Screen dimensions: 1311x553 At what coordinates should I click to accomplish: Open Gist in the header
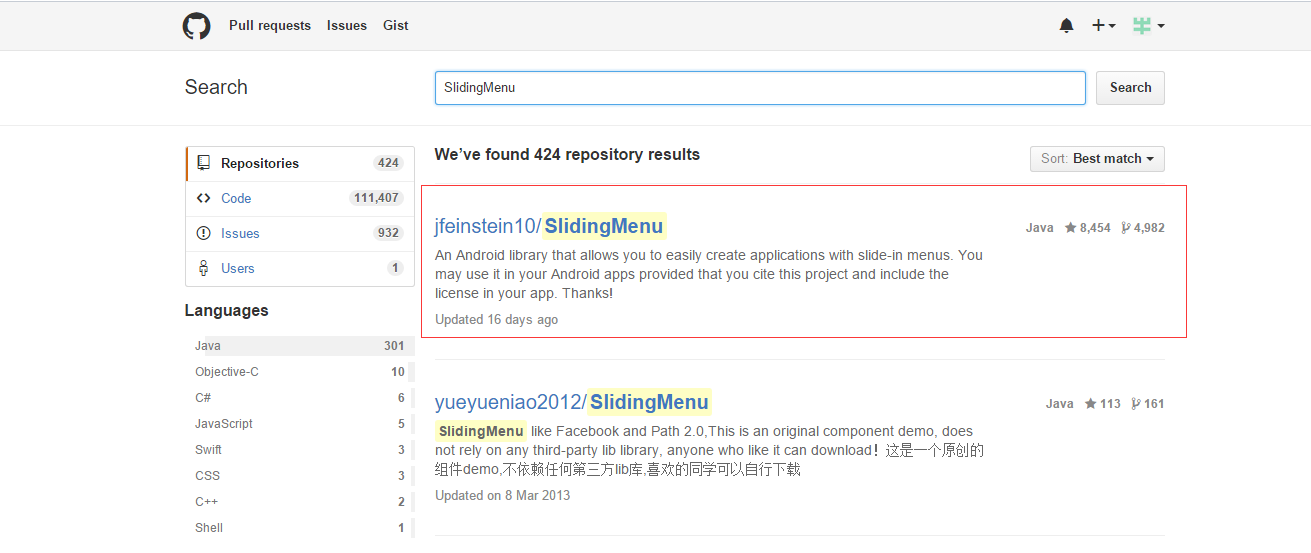pyautogui.click(x=396, y=26)
